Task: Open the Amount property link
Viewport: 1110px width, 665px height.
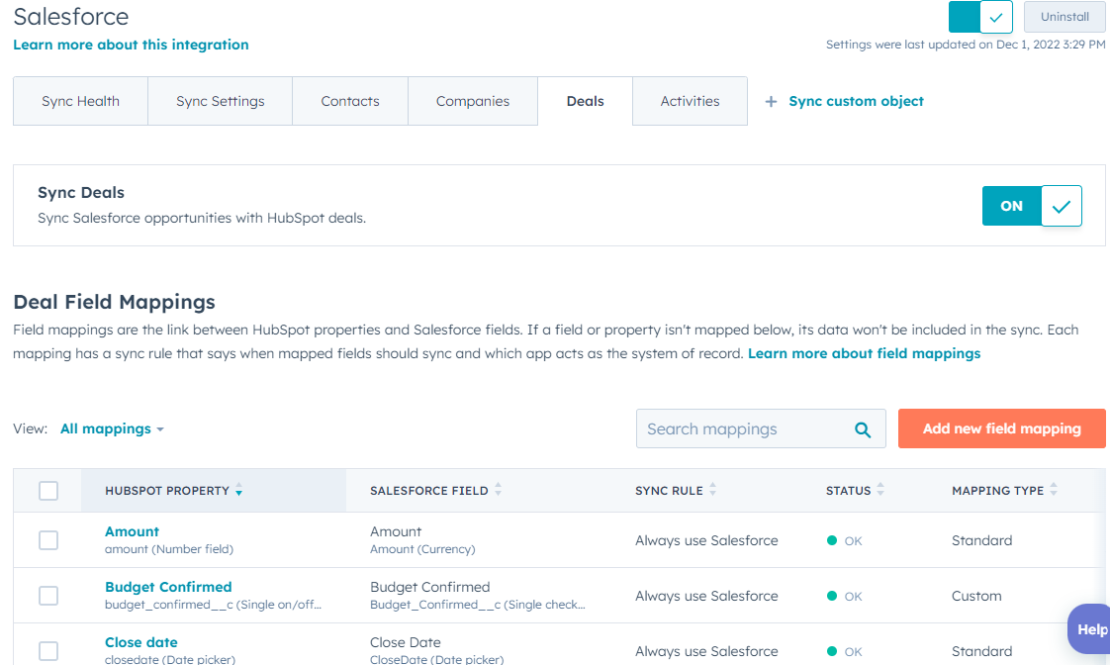Action: click(132, 531)
